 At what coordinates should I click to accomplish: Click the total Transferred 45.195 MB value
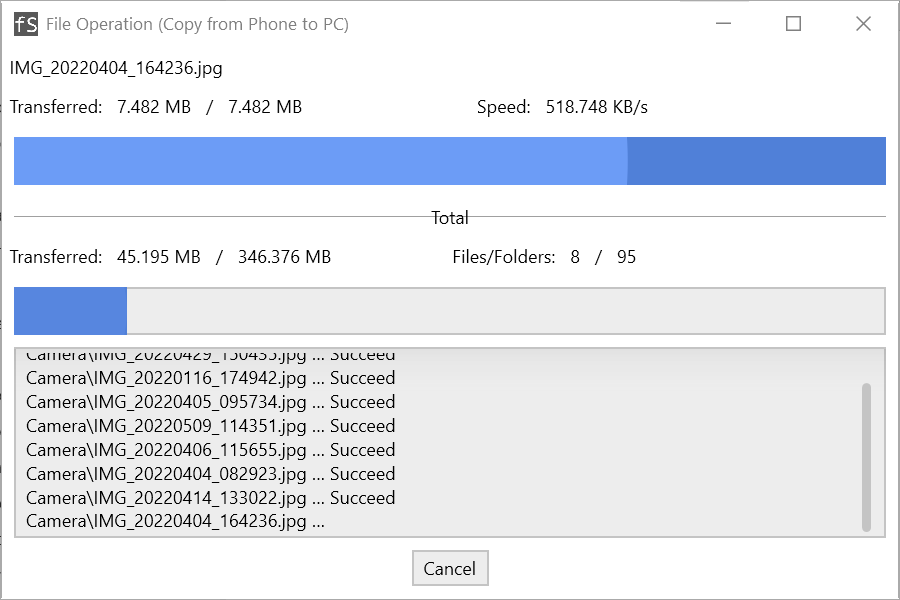tap(158, 257)
